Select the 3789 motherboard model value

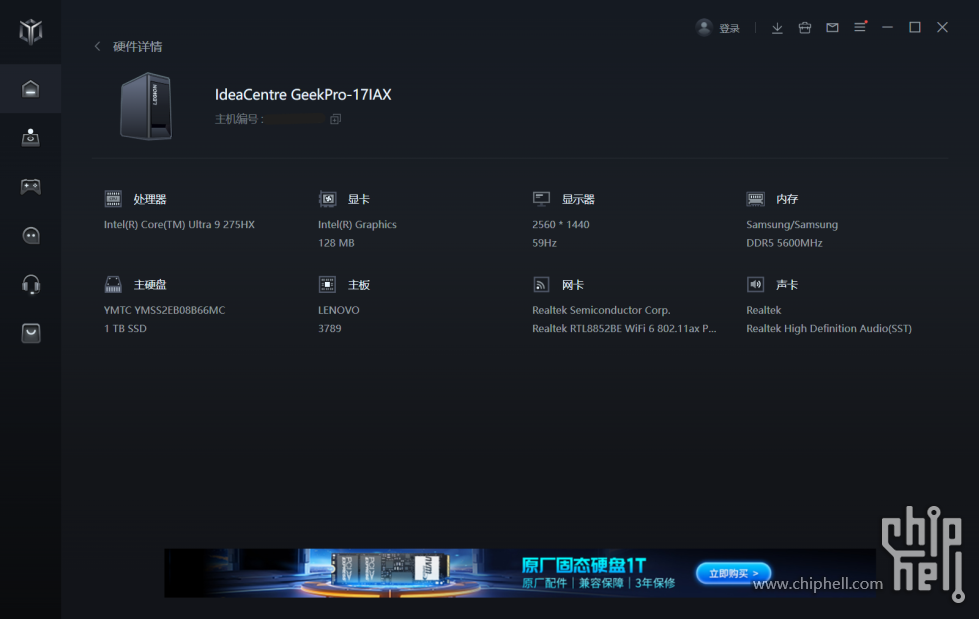coord(330,329)
